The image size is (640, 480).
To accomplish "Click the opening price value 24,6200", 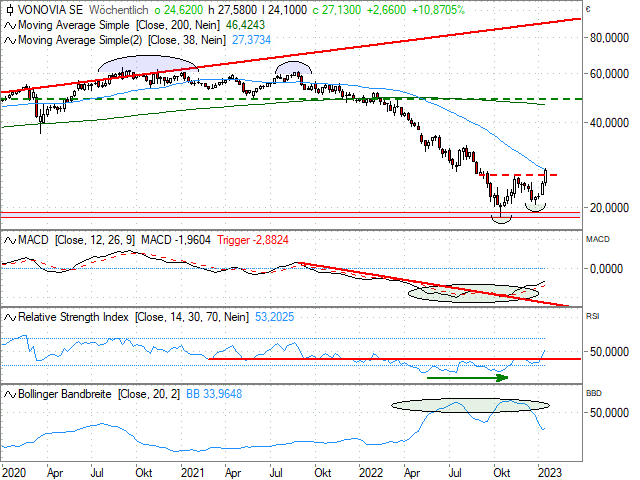I will click(x=184, y=10).
